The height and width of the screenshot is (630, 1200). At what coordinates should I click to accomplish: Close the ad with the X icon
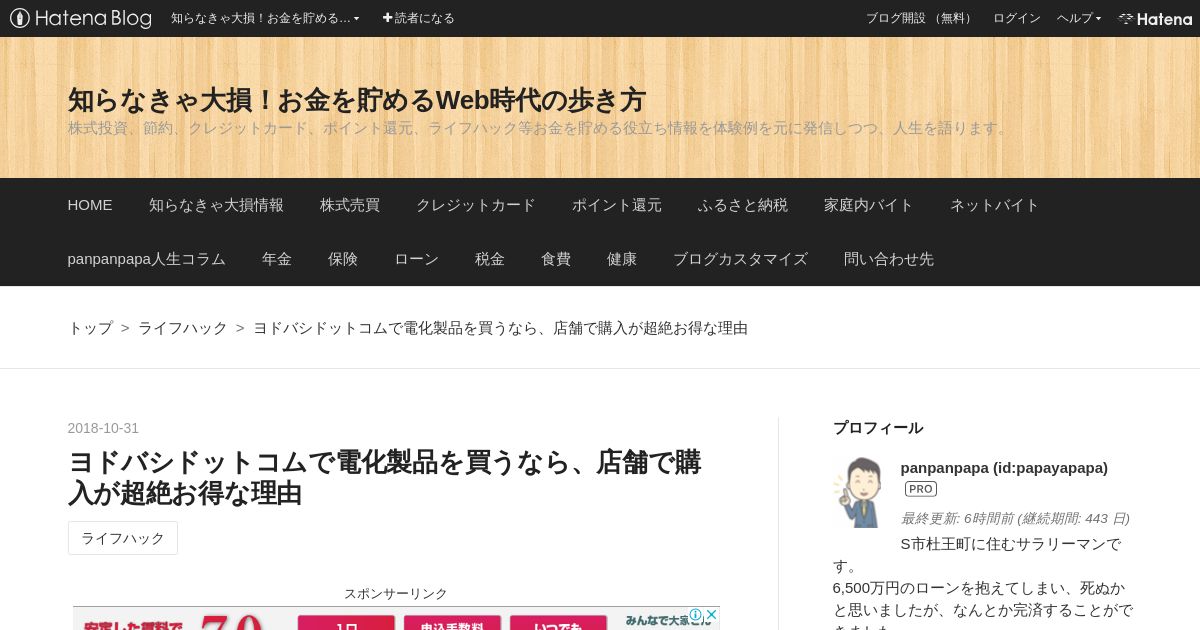[x=712, y=614]
